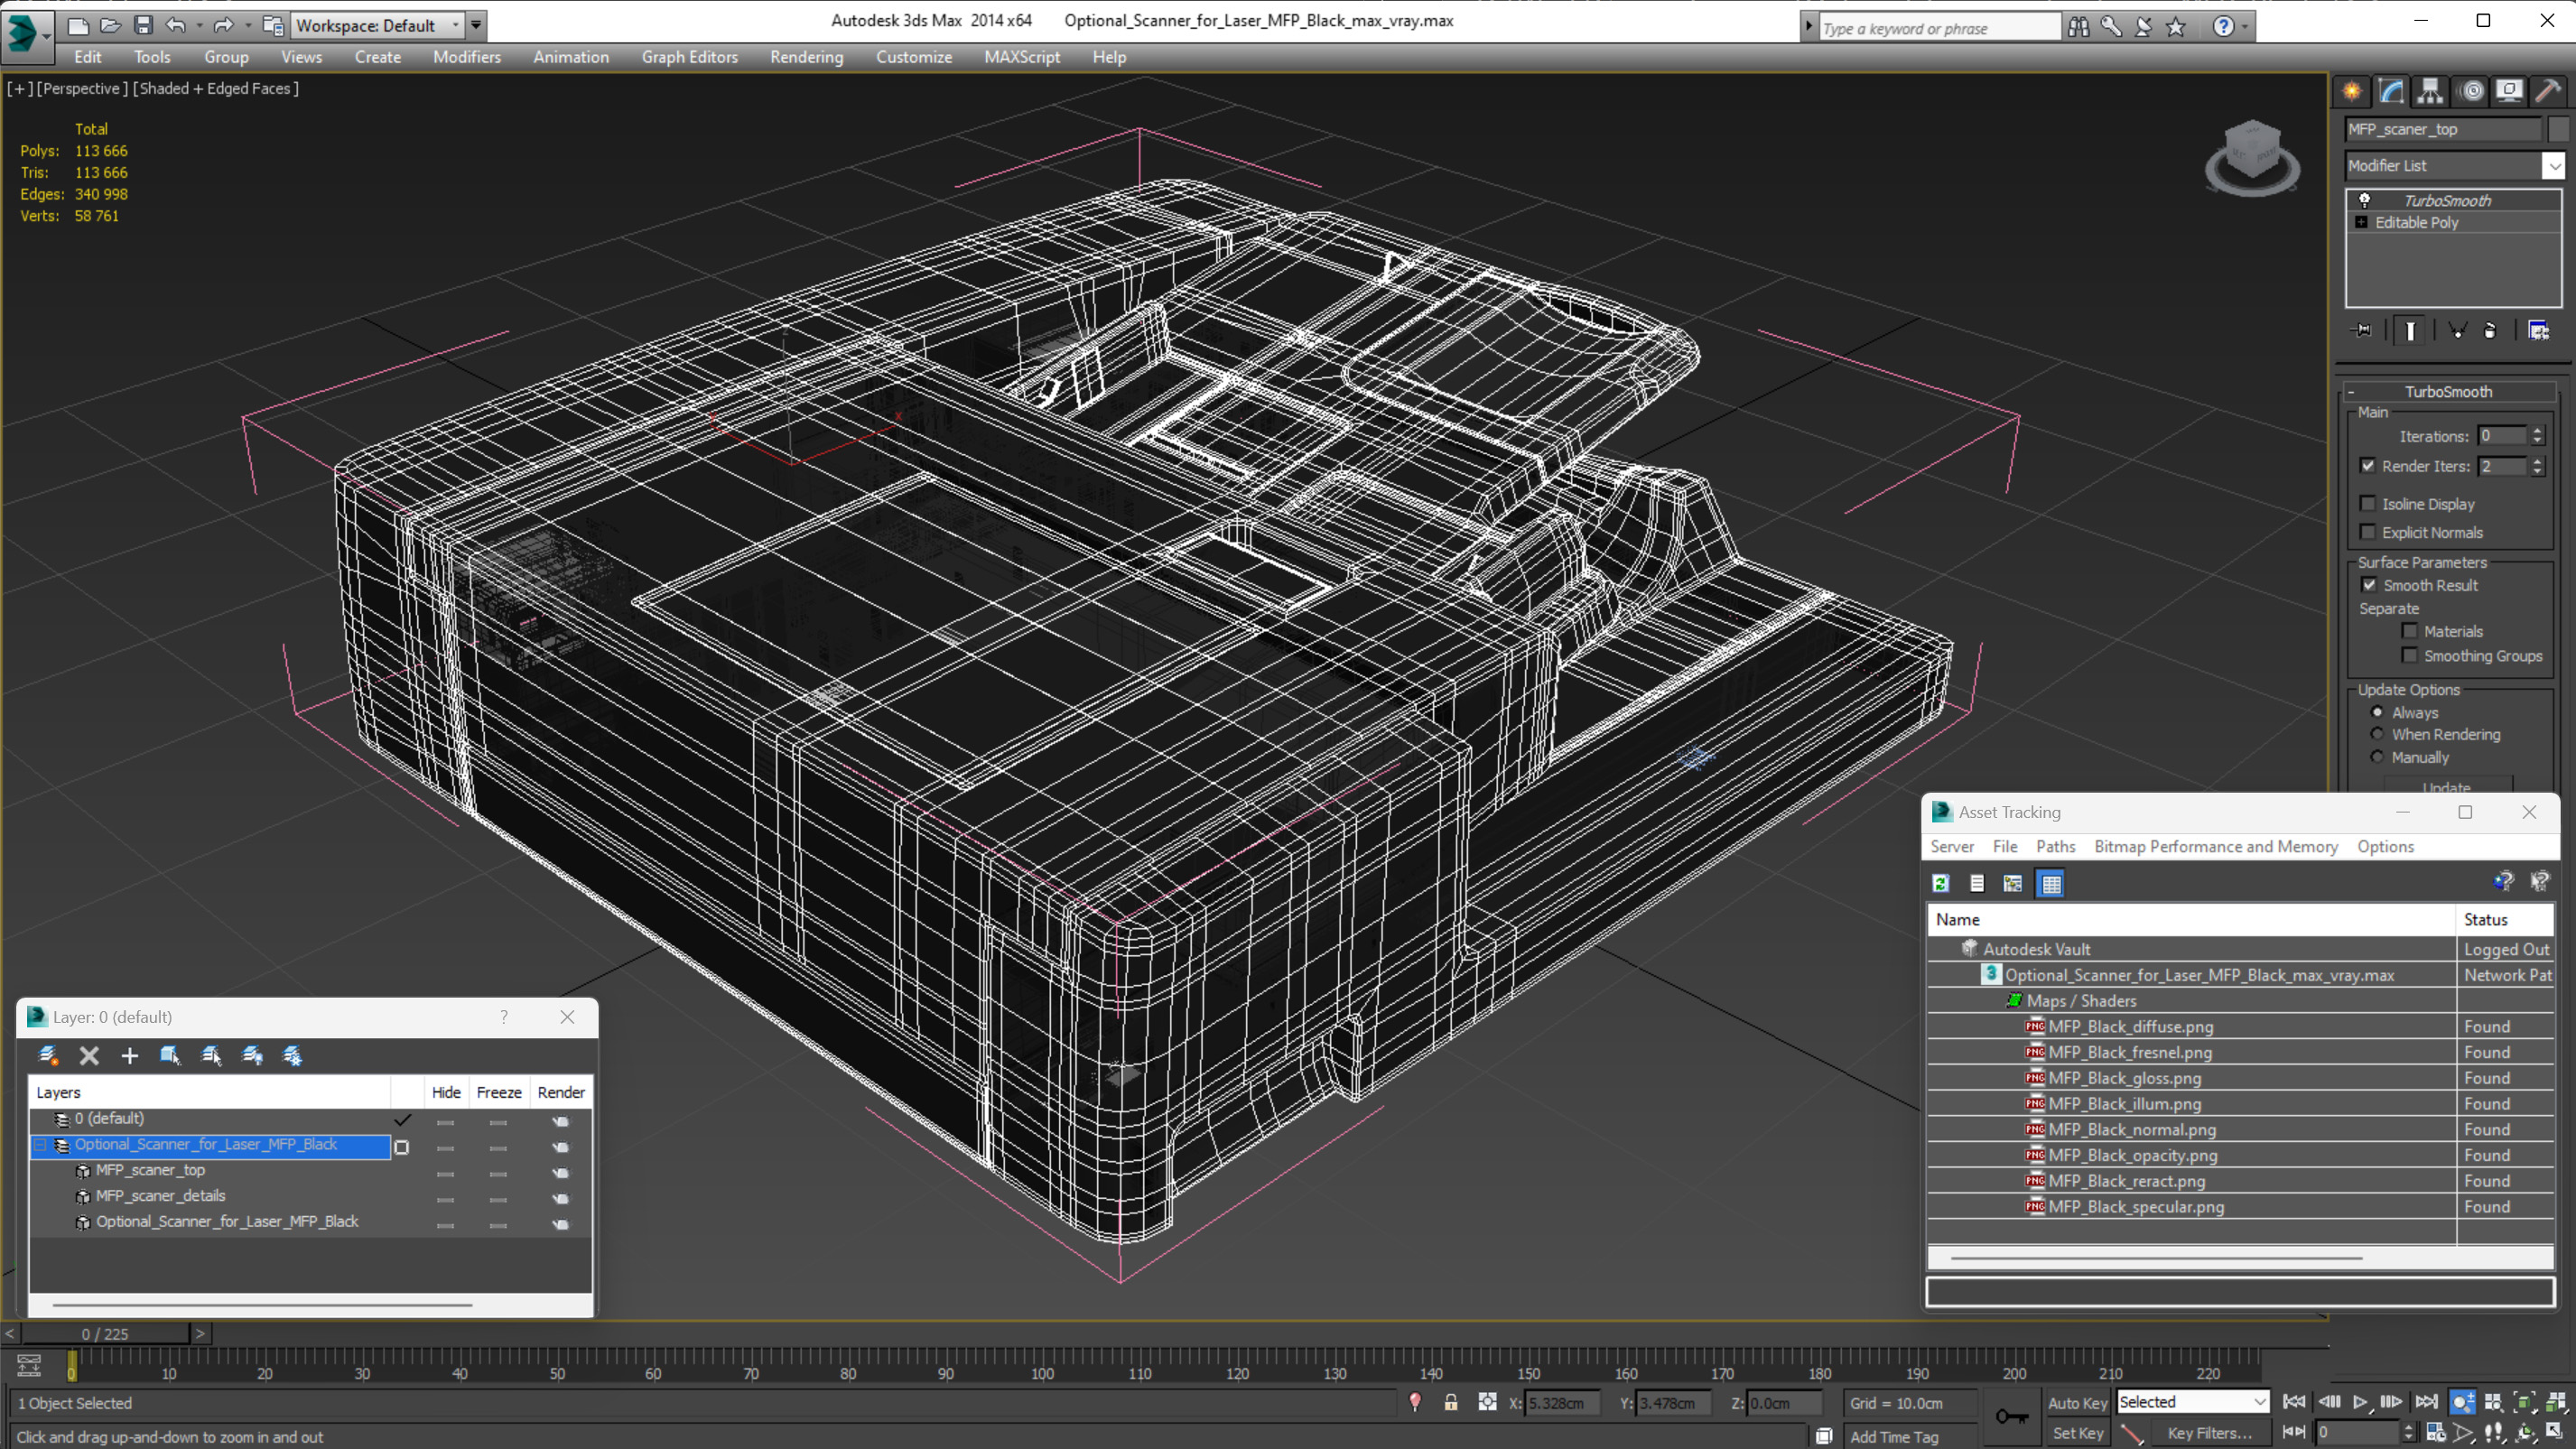Viewport: 2576px width, 1449px height.
Task: Click the Layer dialog horizontal scrollbar
Action: click(x=262, y=1305)
